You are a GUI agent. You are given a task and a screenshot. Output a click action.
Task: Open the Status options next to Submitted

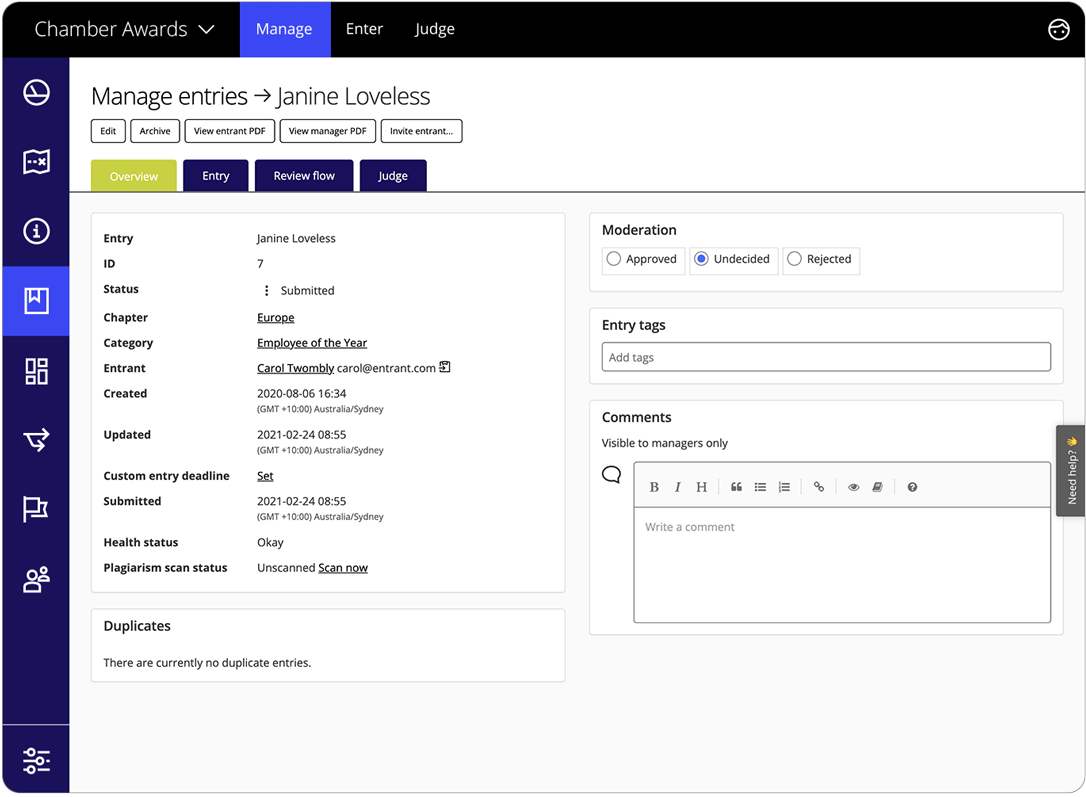[x=265, y=289]
